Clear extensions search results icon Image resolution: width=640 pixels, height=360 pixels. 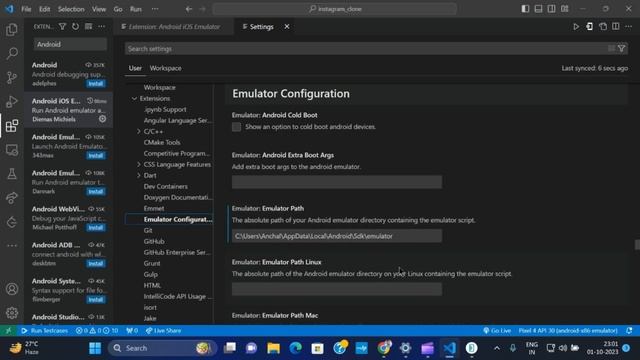89,27
